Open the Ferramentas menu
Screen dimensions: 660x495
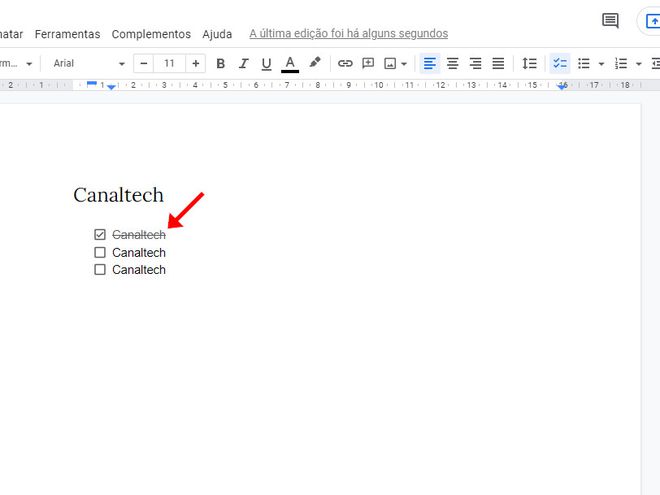coord(67,34)
